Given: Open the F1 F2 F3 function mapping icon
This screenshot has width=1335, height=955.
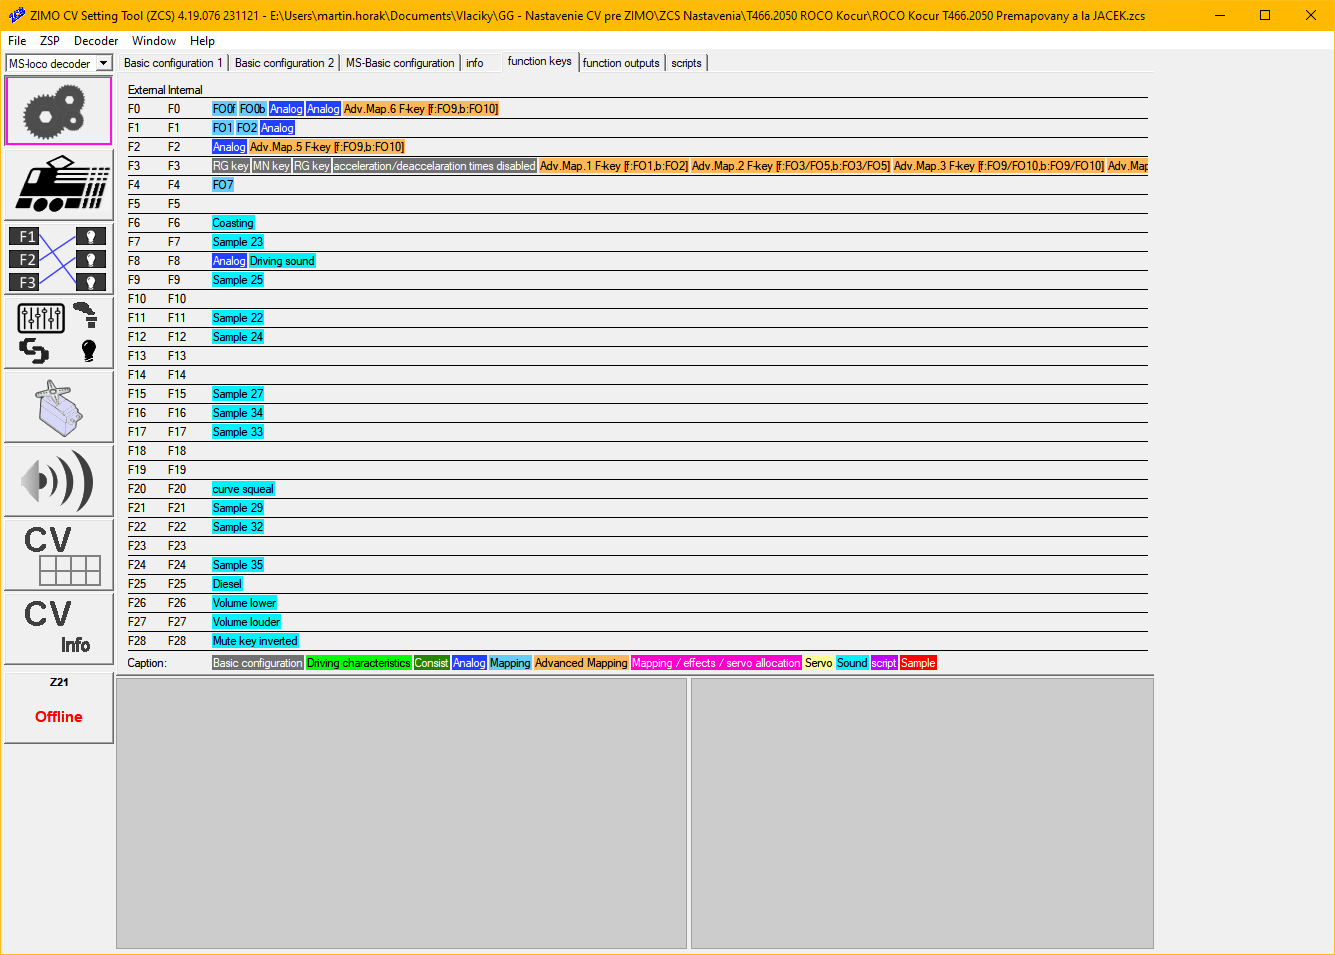Looking at the screenshot, I should (58, 259).
